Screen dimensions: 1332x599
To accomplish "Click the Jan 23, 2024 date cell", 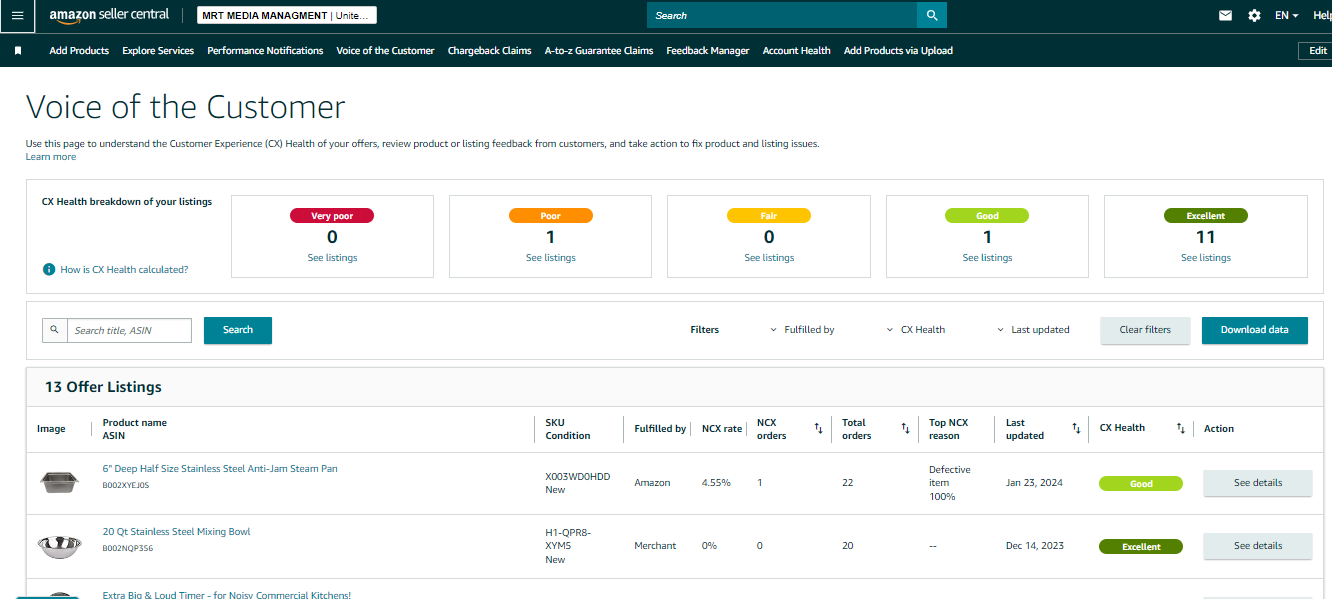I will click(x=1035, y=483).
